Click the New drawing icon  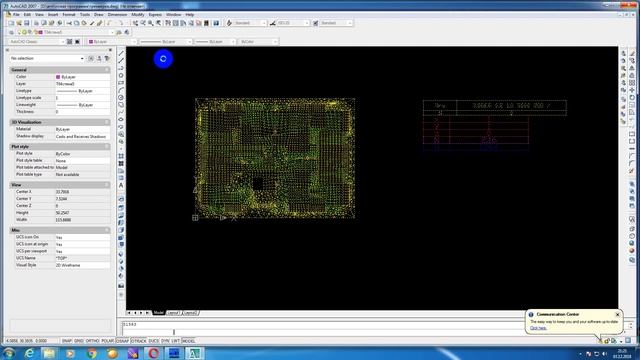click(x=11, y=23)
